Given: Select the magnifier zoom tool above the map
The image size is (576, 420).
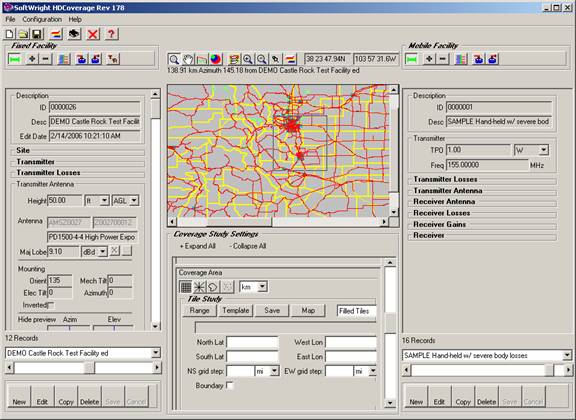Looking at the screenshot, I should point(174,59).
